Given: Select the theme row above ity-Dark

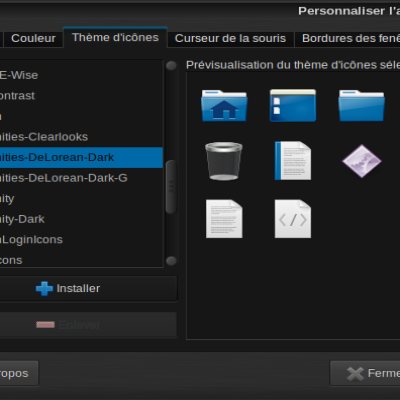Looking at the screenshot, I should (x=81, y=199).
